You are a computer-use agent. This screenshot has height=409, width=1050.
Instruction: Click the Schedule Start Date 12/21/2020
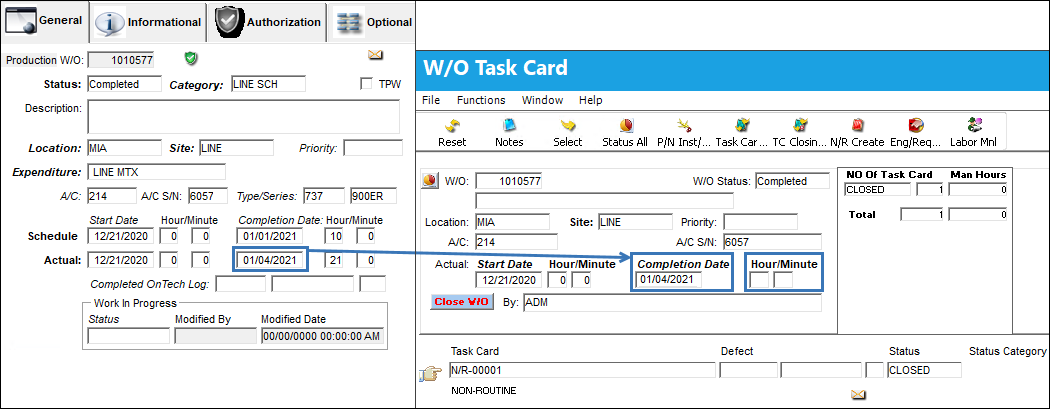pos(121,236)
